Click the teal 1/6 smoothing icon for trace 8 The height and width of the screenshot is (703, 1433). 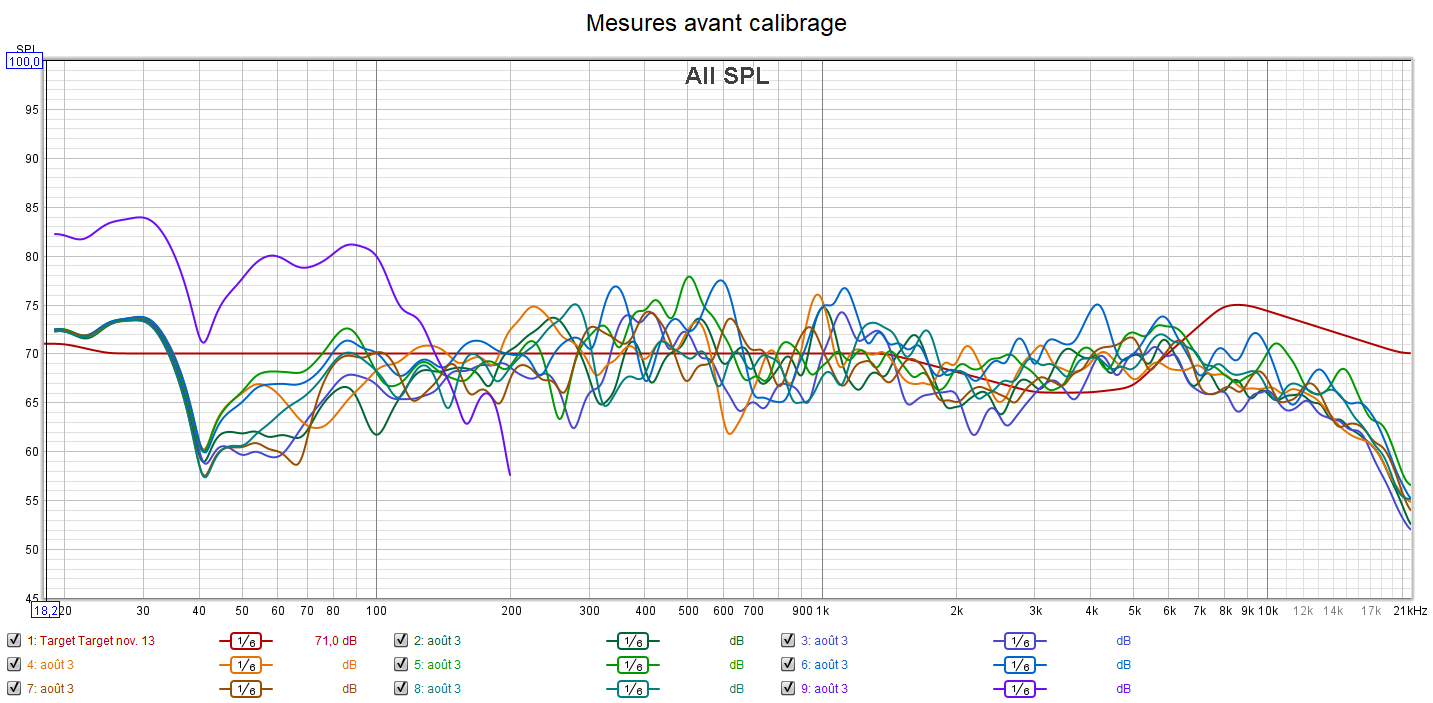coord(633,689)
